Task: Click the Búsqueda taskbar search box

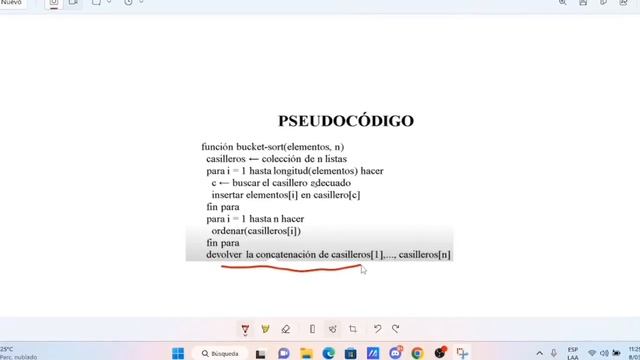Action: 221,353
